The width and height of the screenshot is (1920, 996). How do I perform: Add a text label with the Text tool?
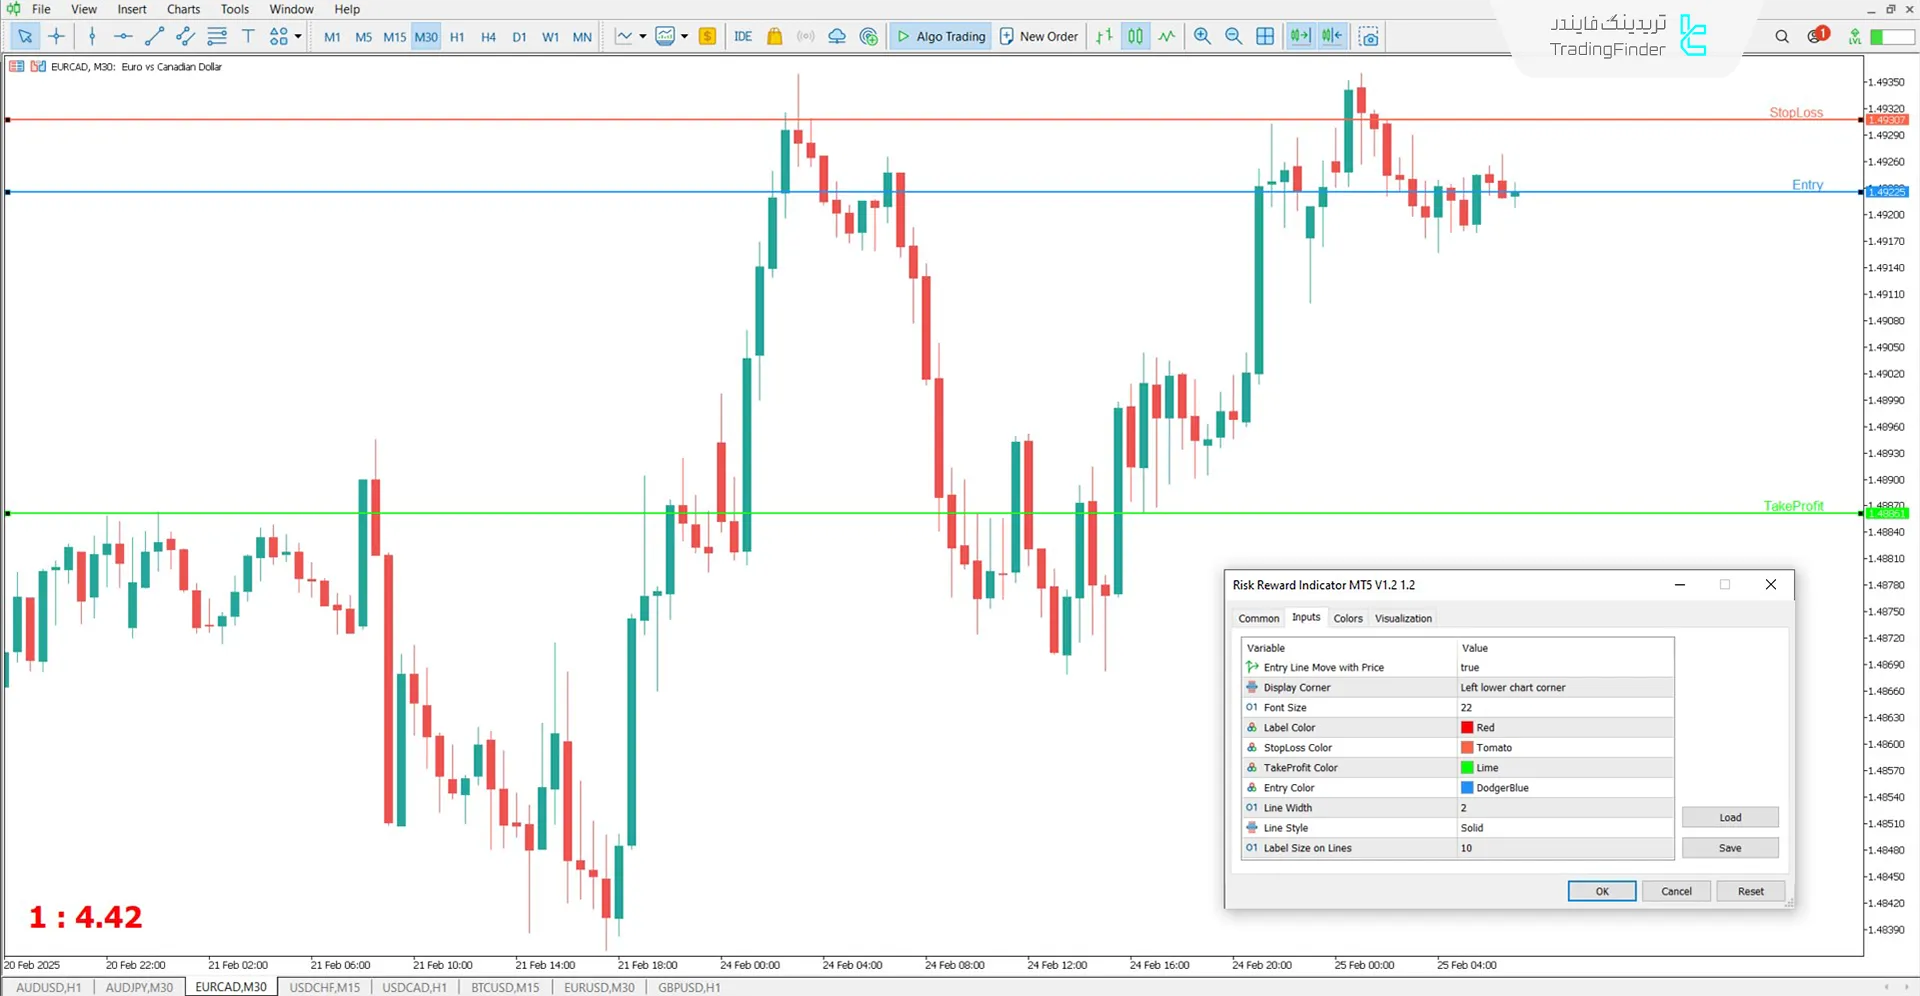[x=248, y=36]
